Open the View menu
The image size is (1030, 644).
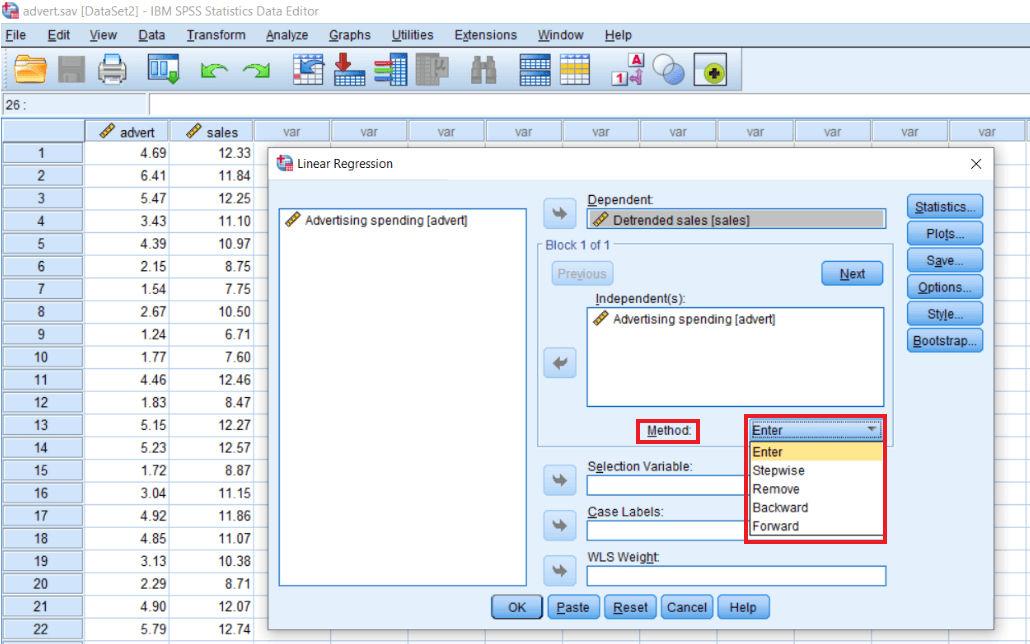(x=102, y=35)
